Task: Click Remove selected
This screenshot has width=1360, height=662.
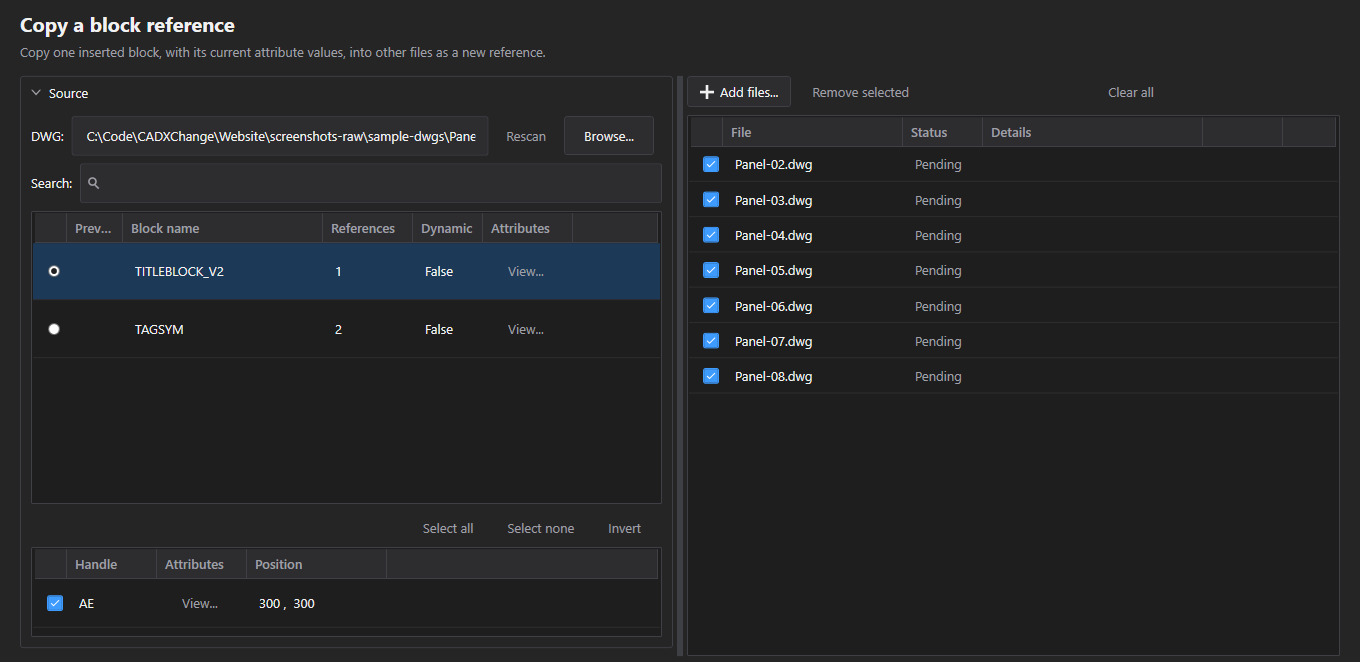Action: (x=860, y=92)
